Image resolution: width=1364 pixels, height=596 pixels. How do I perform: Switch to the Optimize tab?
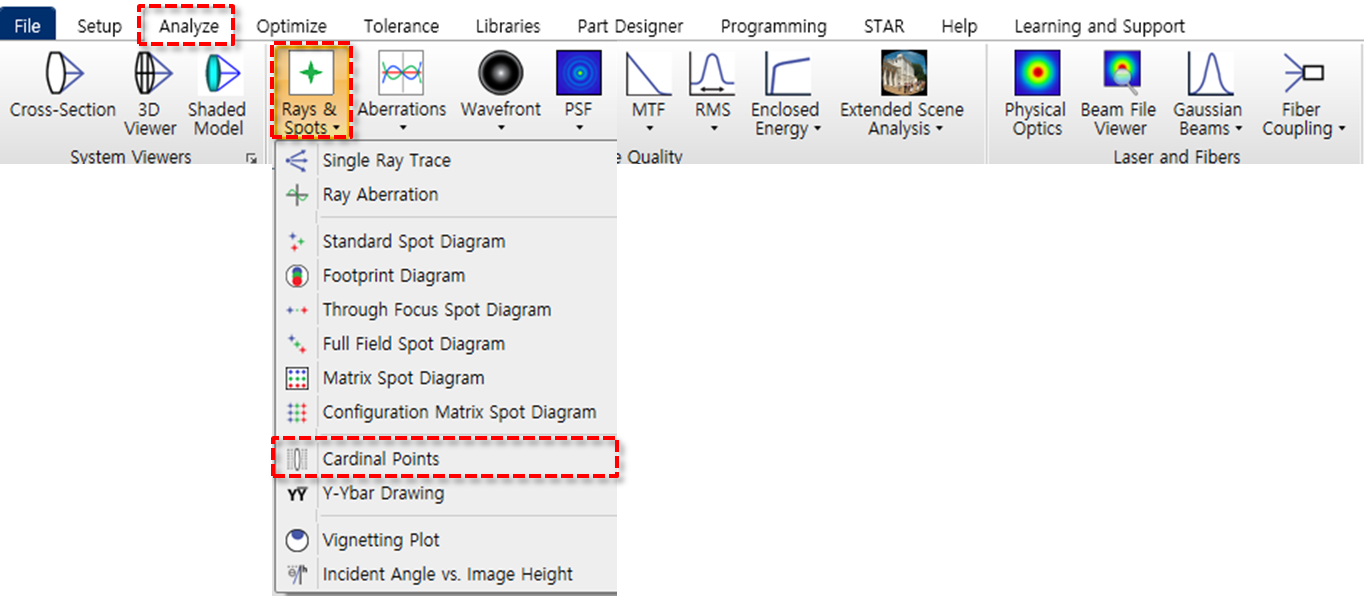click(x=291, y=26)
